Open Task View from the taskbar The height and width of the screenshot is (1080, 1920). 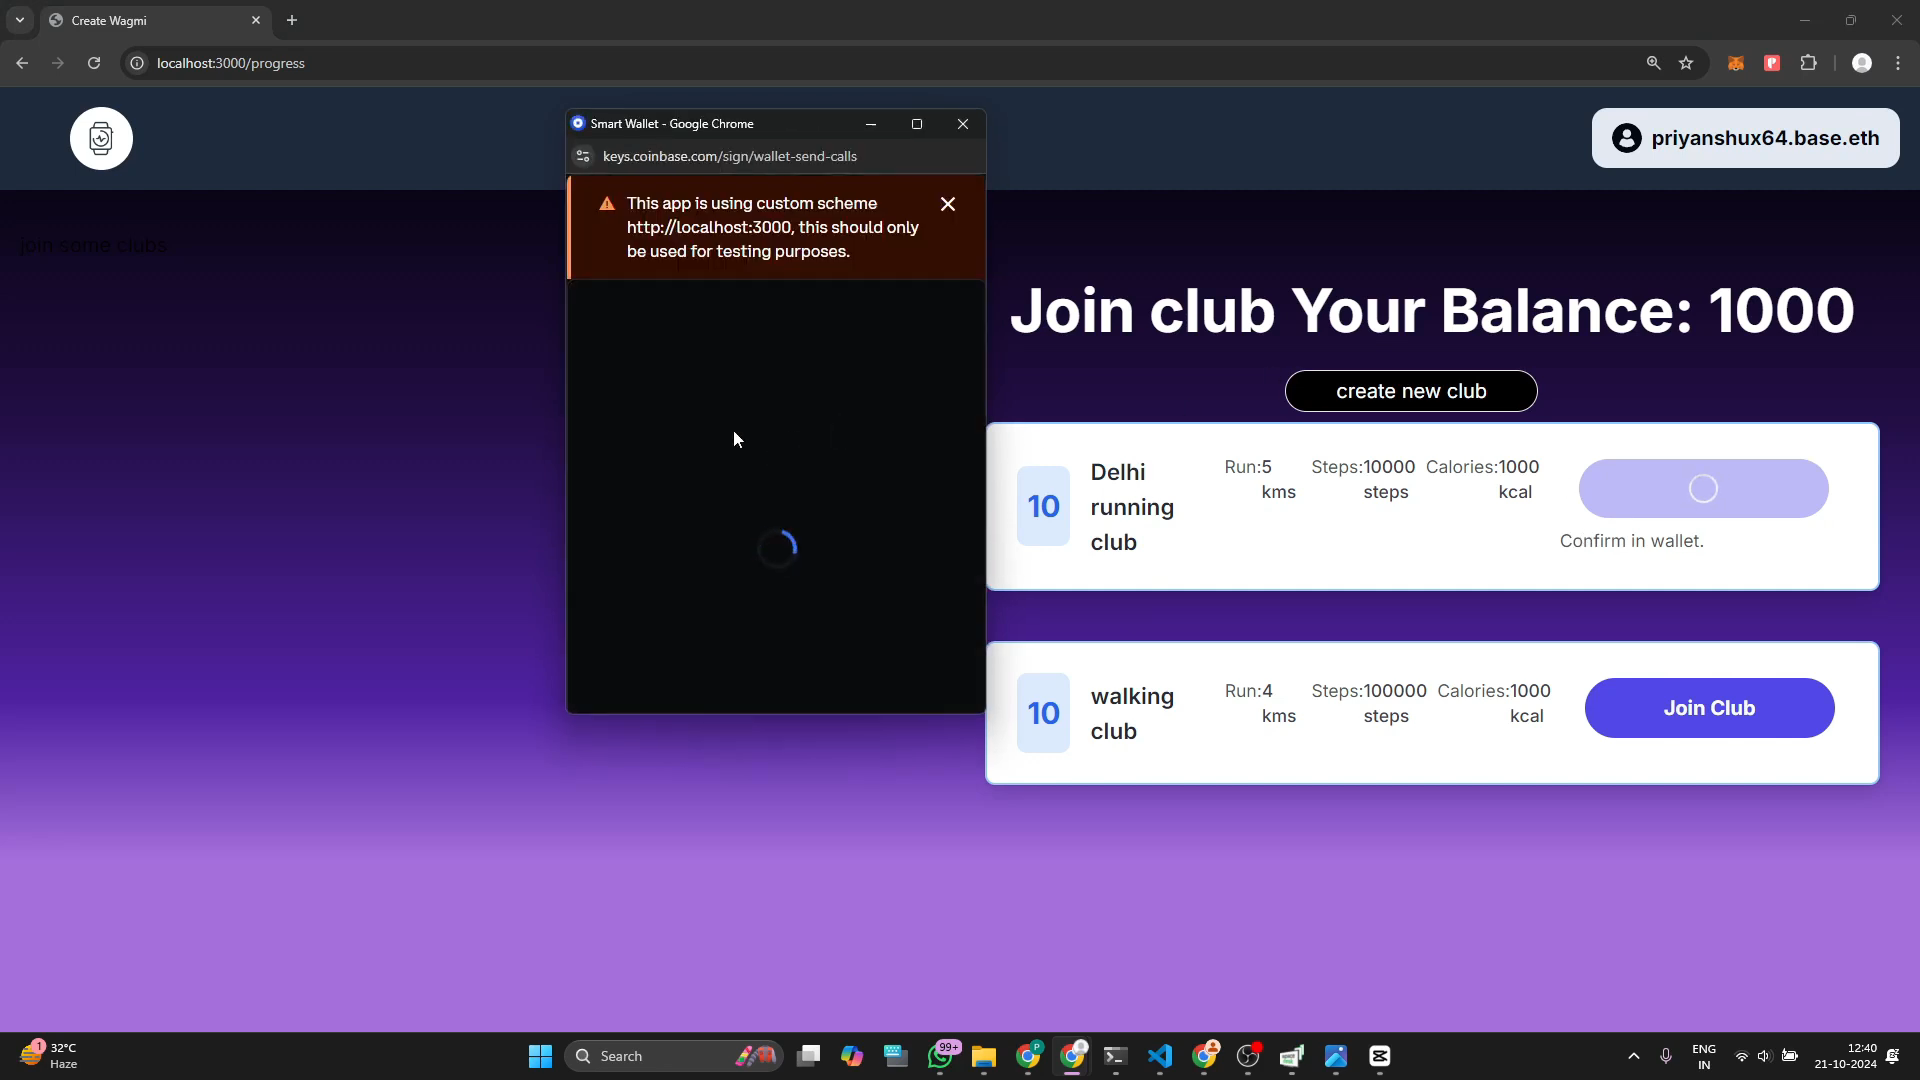tap(808, 1056)
